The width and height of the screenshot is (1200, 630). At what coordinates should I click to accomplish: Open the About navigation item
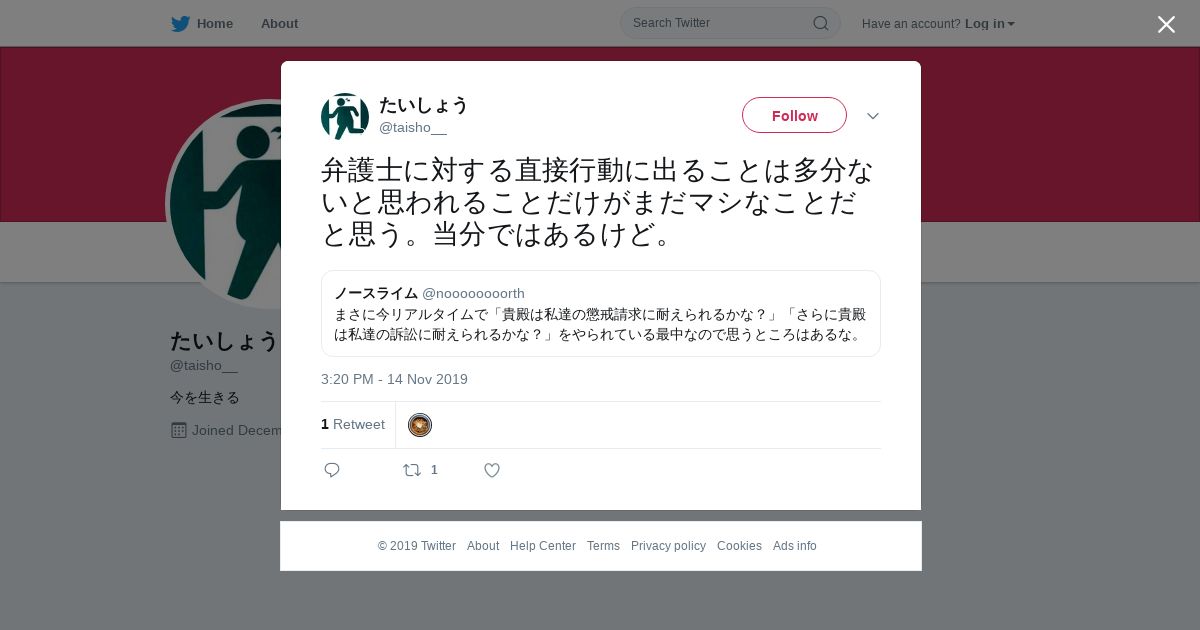pyautogui.click(x=279, y=23)
